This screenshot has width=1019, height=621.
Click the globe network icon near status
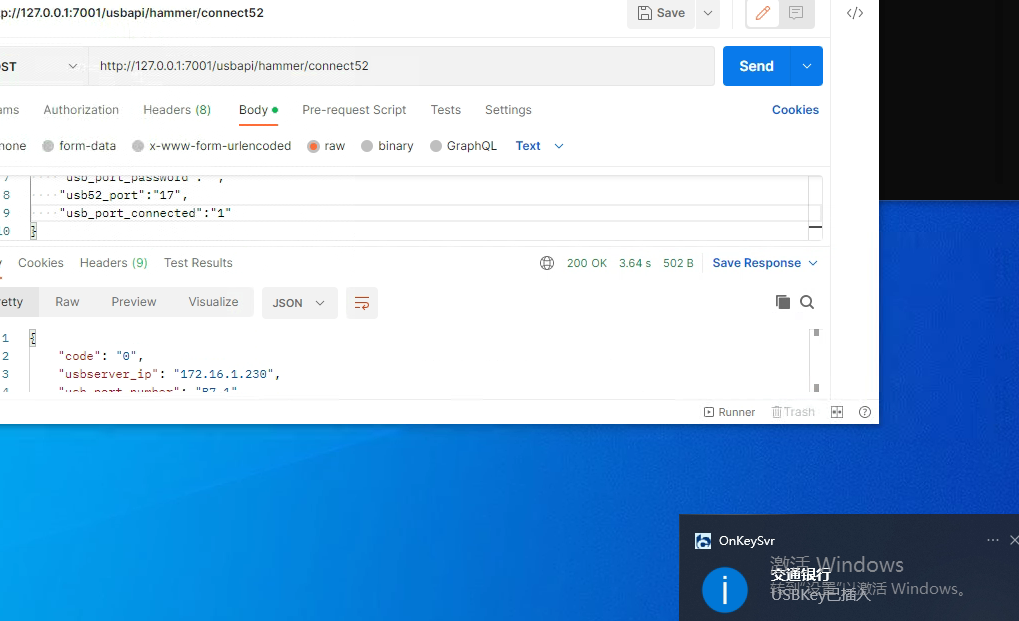click(547, 263)
